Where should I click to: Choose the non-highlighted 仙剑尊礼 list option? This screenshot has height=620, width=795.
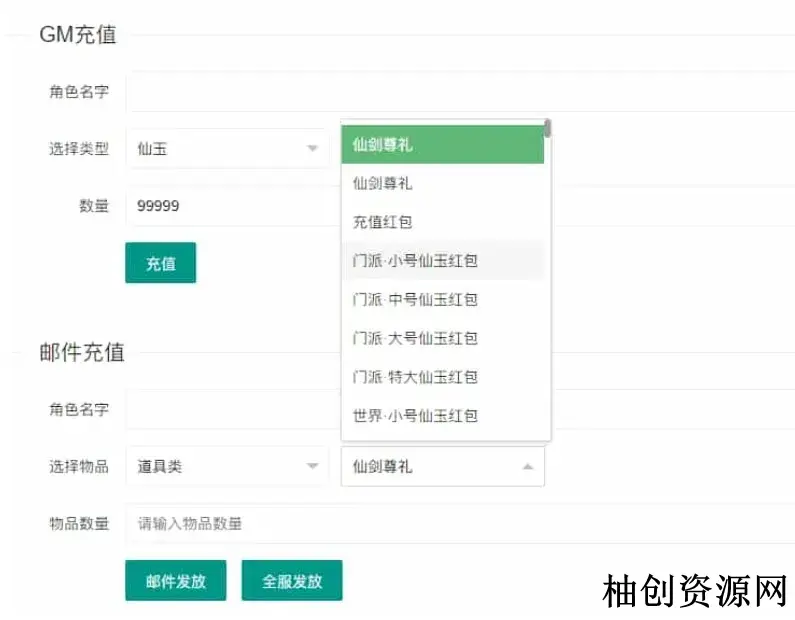coord(442,183)
